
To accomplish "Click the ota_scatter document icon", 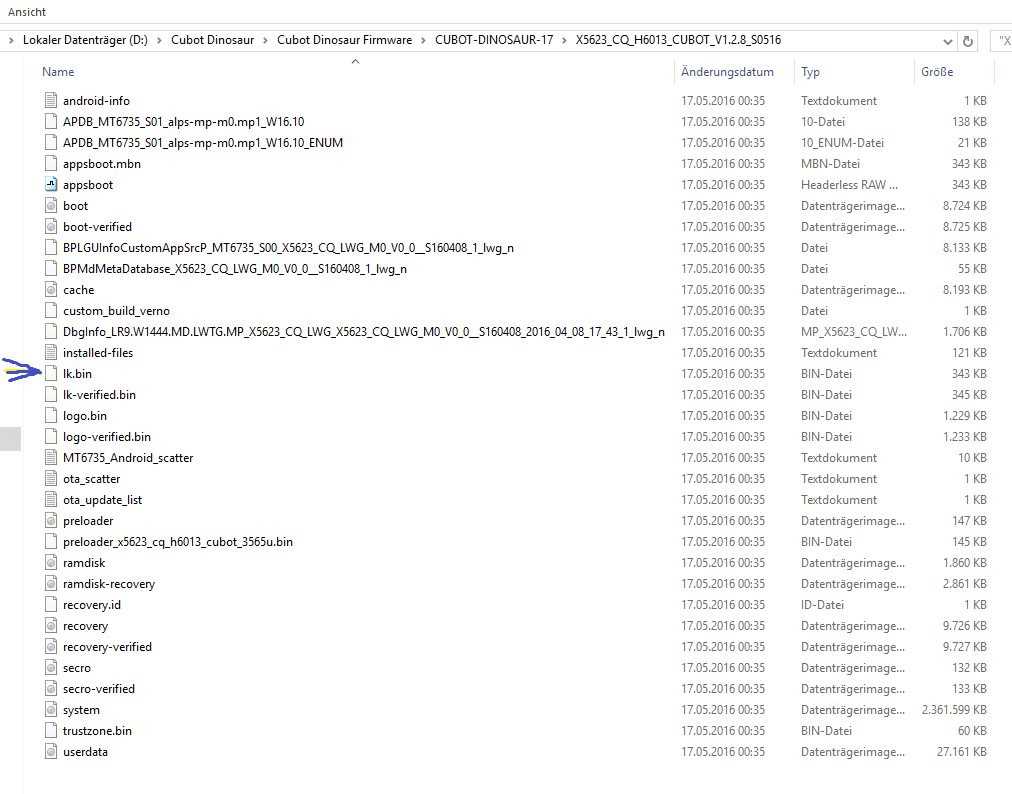I will tap(51, 478).
